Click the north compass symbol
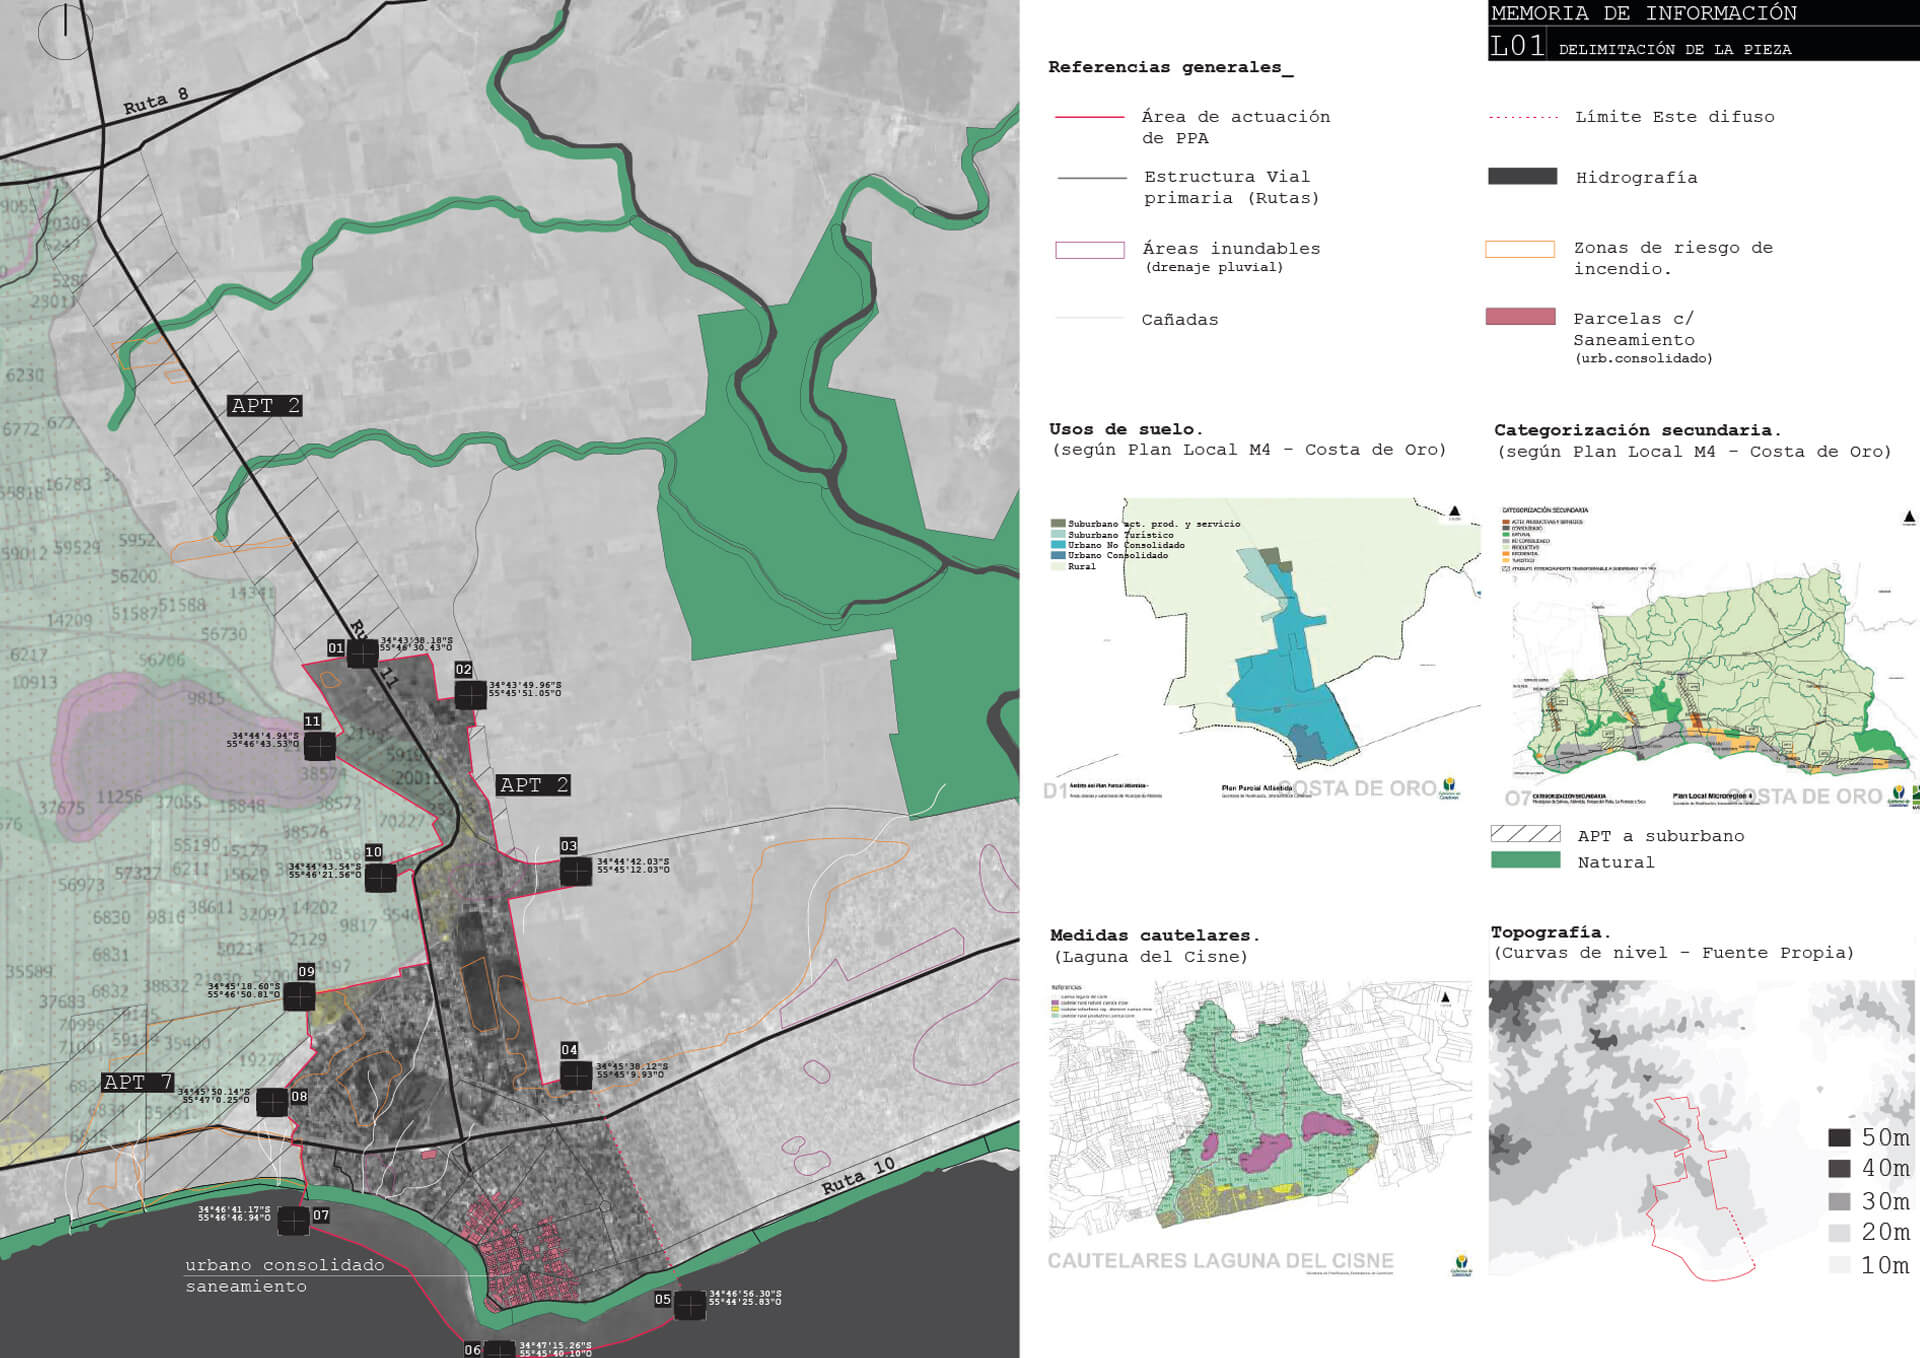Image resolution: width=1920 pixels, height=1358 pixels. (x=65, y=31)
